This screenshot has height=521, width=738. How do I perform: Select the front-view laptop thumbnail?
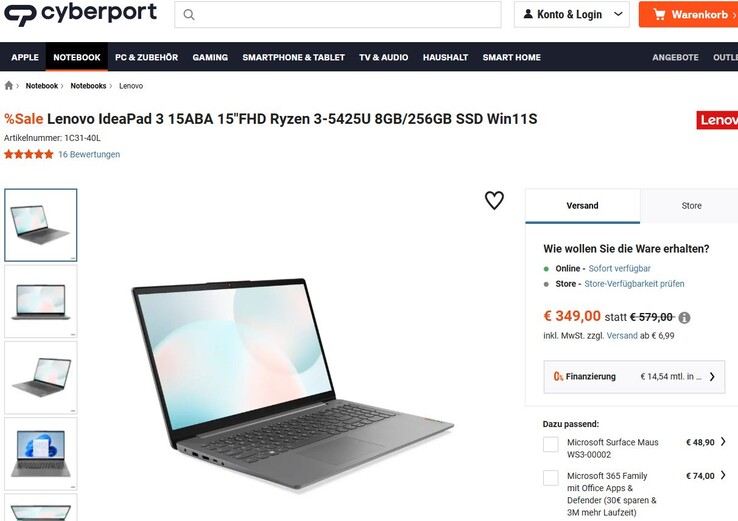click(x=41, y=301)
